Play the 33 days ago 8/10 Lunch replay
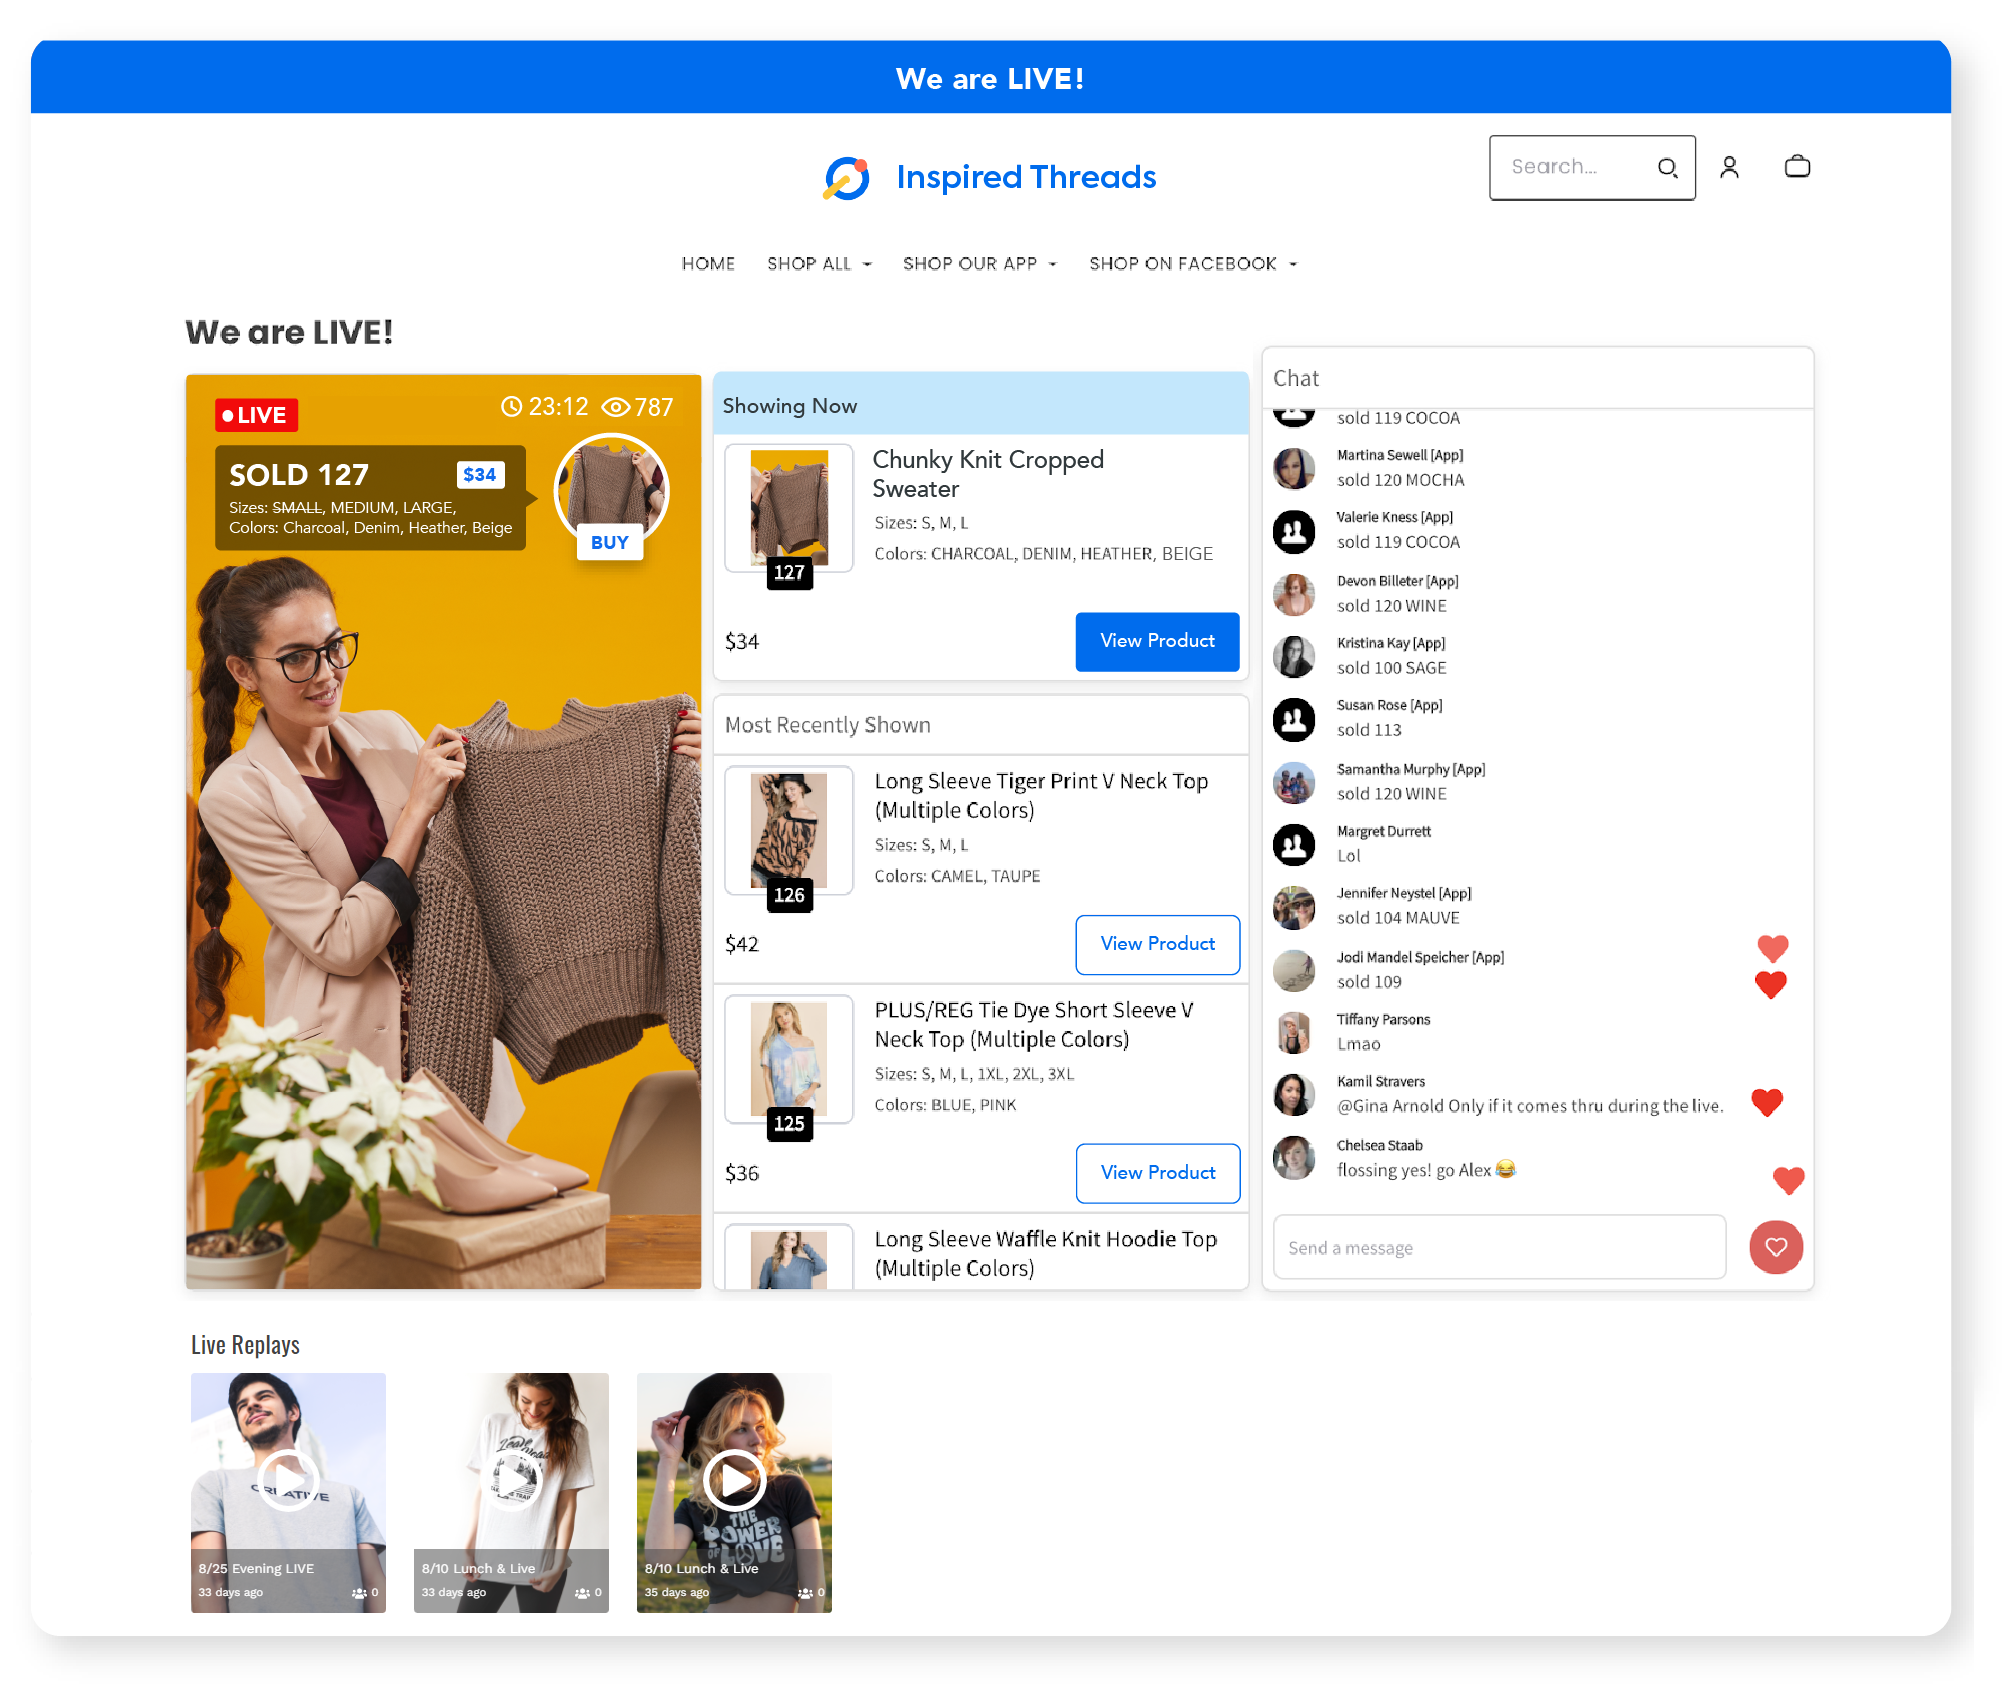The height and width of the screenshot is (1699, 2016). tap(512, 1480)
